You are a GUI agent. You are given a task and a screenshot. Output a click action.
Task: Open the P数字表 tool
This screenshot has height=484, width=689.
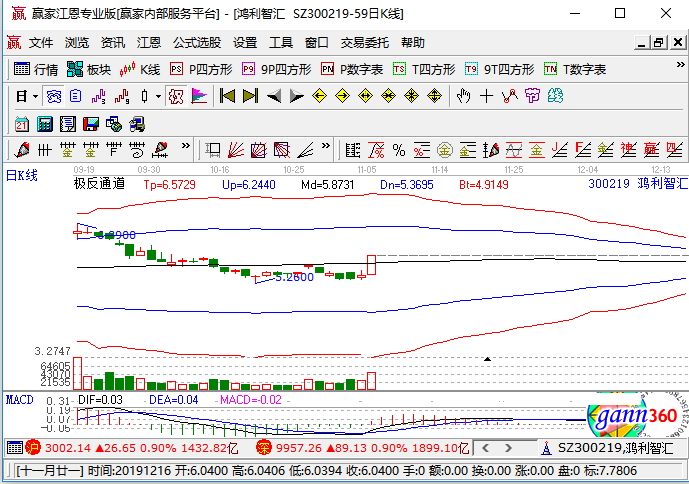(352, 69)
